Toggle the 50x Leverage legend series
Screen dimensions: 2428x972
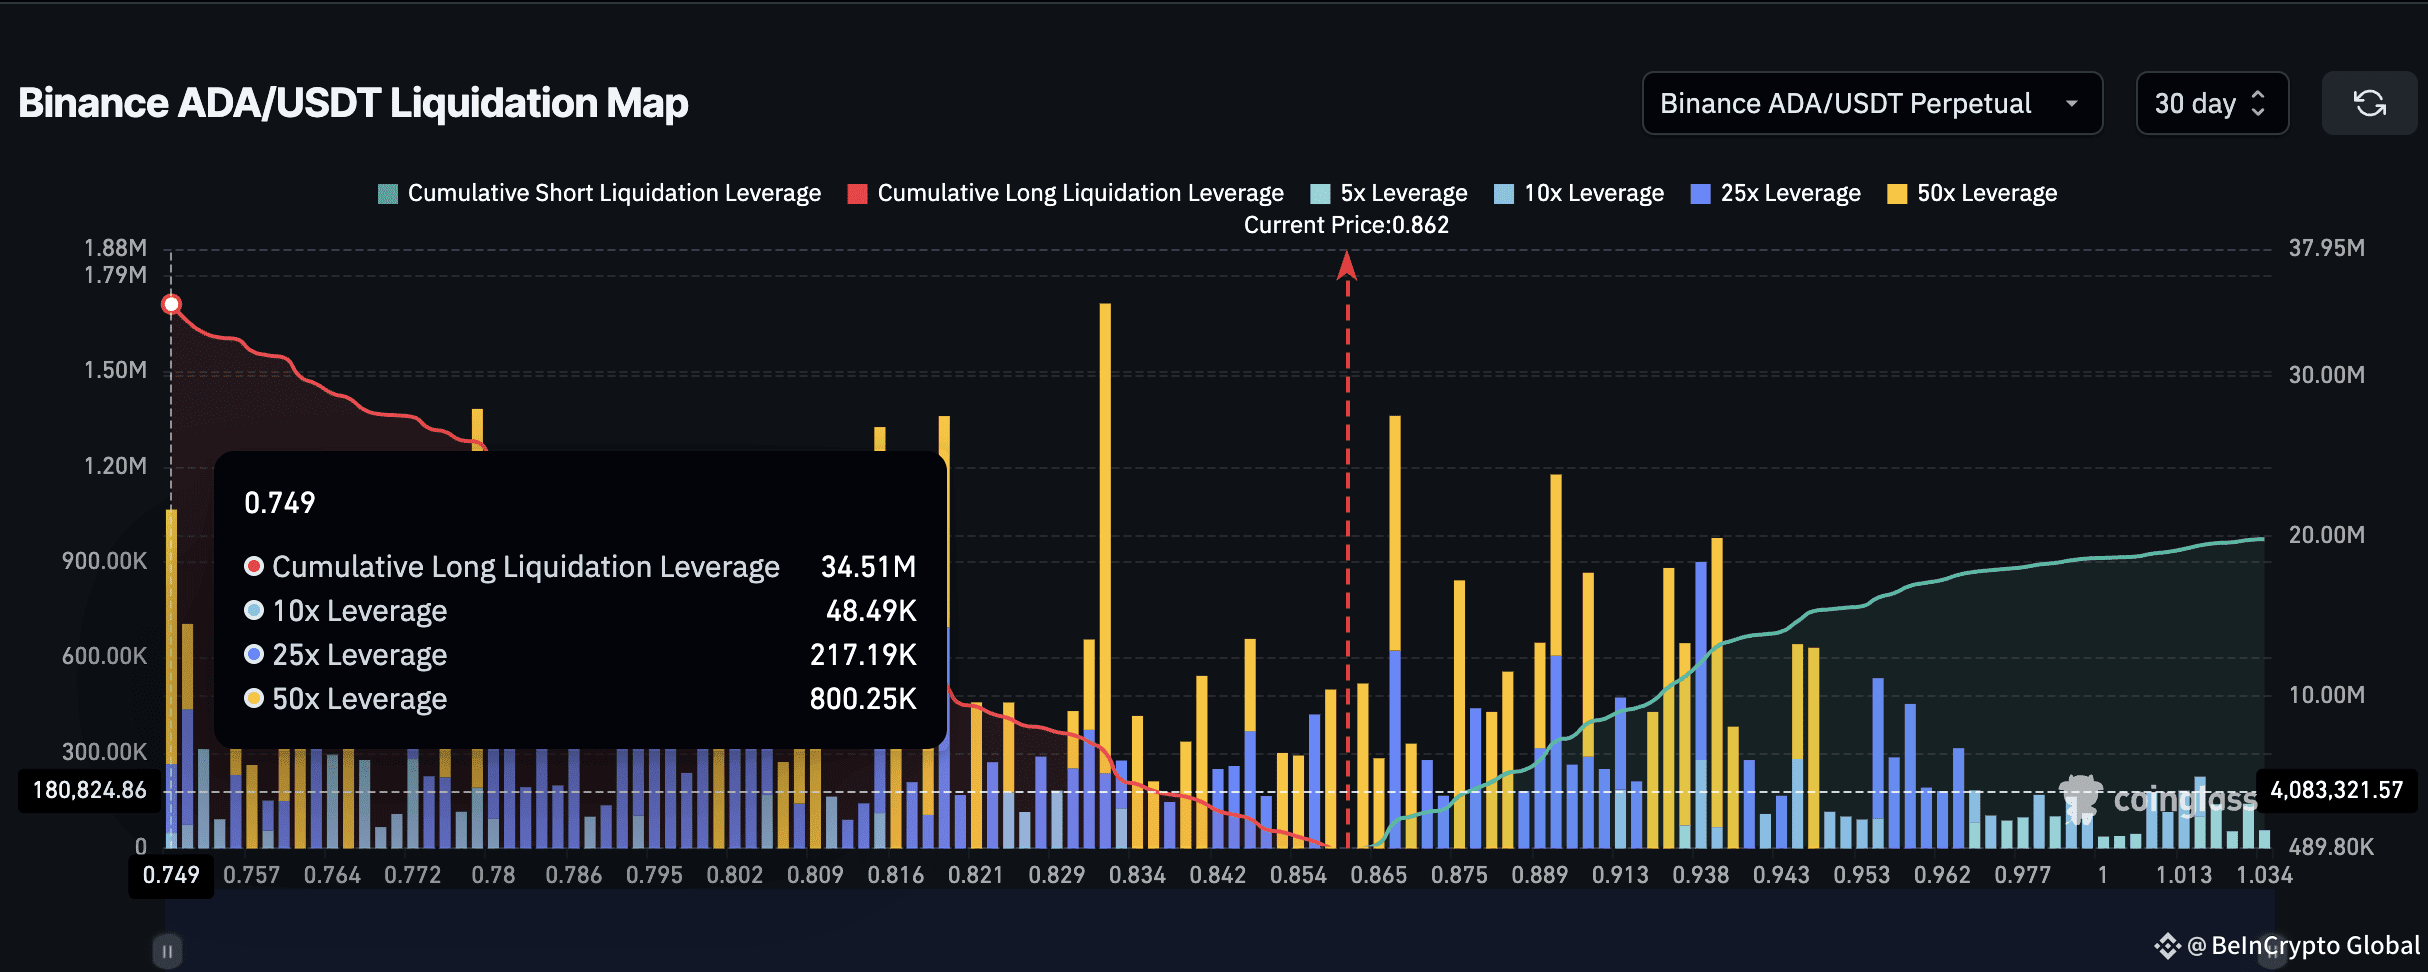pos(1972,193)
